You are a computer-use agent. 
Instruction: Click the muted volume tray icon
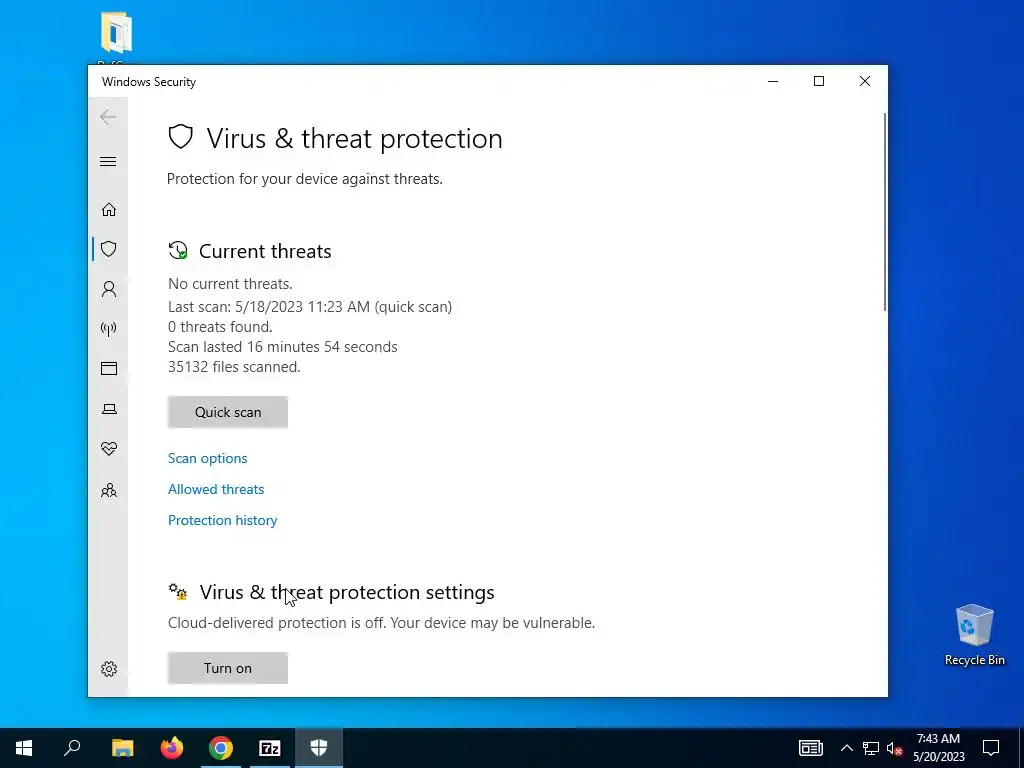[x=895, y=748]
